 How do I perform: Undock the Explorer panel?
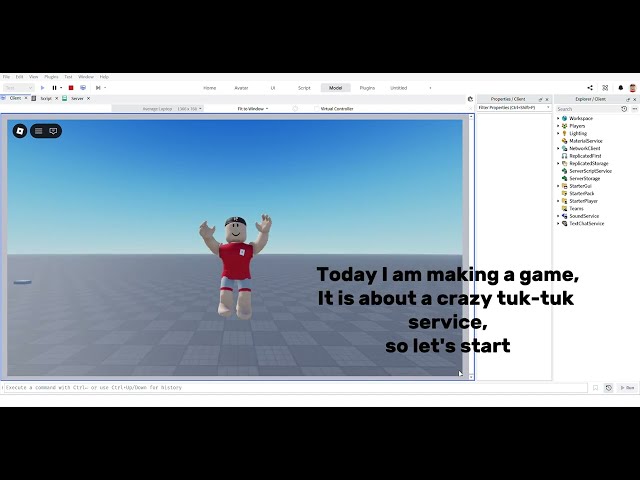pyautogui.click(x=628, y=99)
